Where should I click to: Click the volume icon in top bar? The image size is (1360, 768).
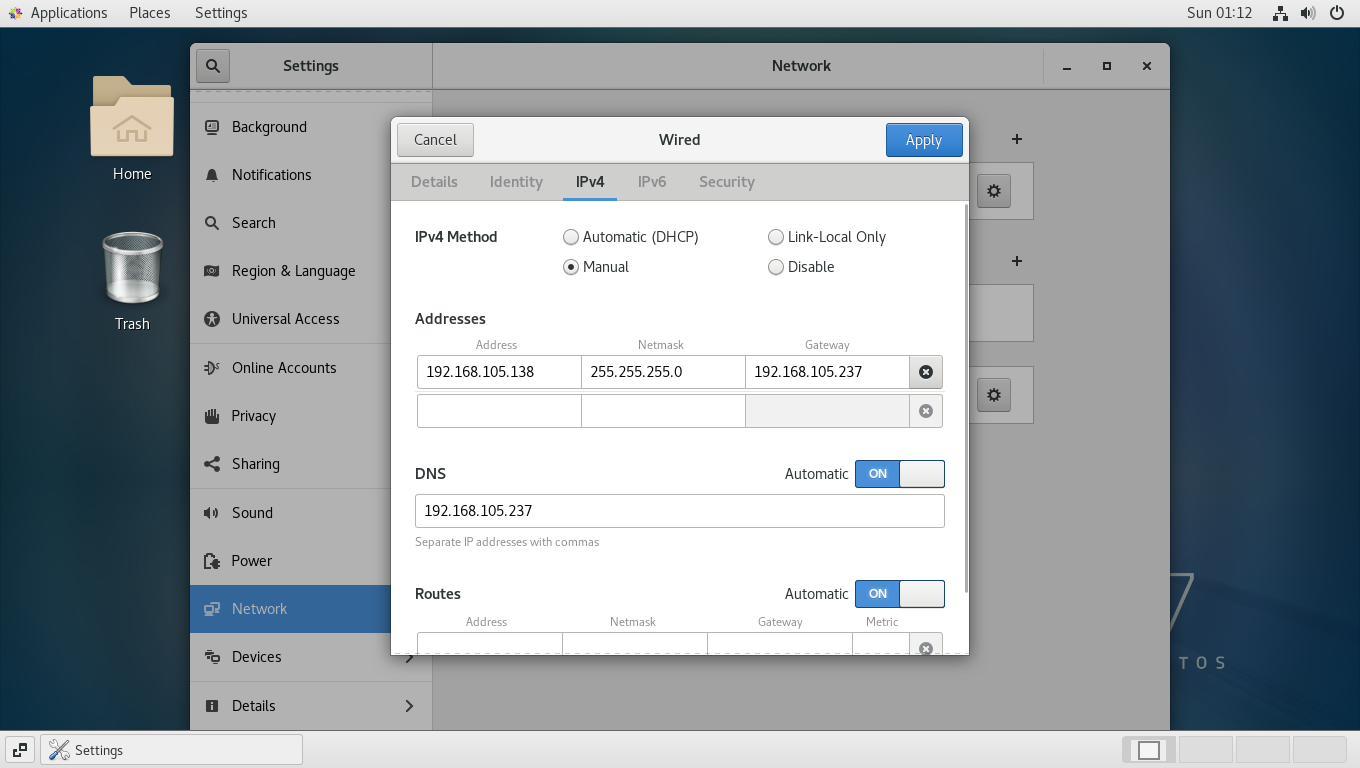pyautogui.click(x=1308, y=13)
